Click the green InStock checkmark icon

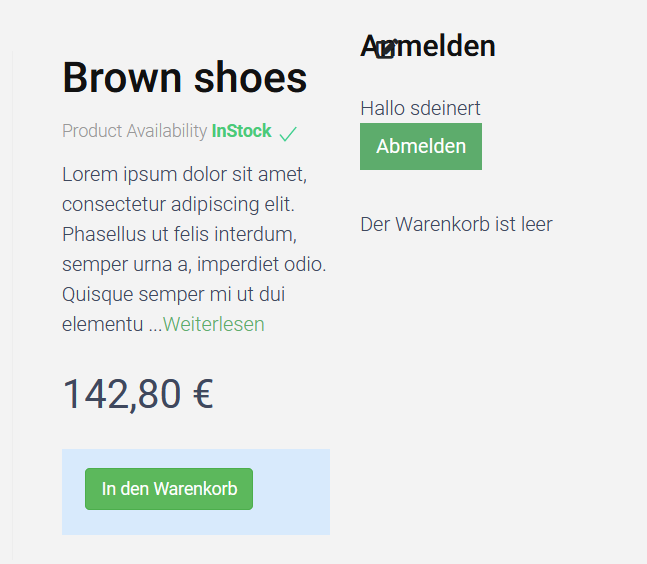[x=288, y=133]
